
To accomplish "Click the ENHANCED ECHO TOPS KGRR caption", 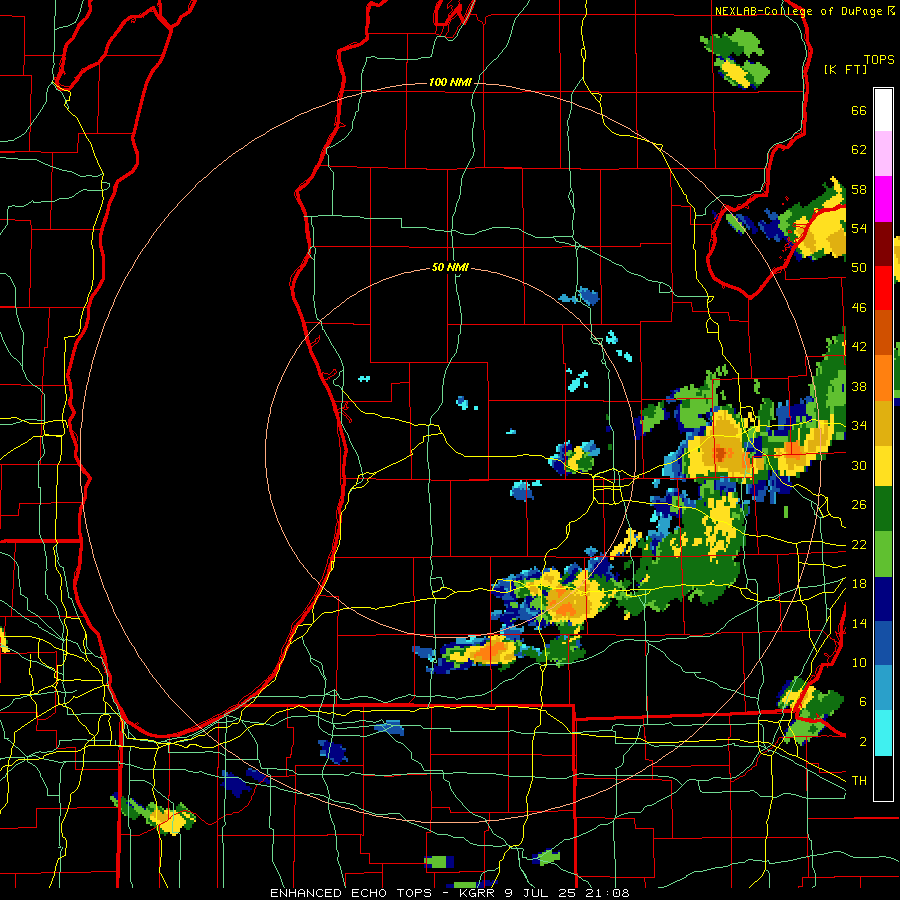I will 449,893.
